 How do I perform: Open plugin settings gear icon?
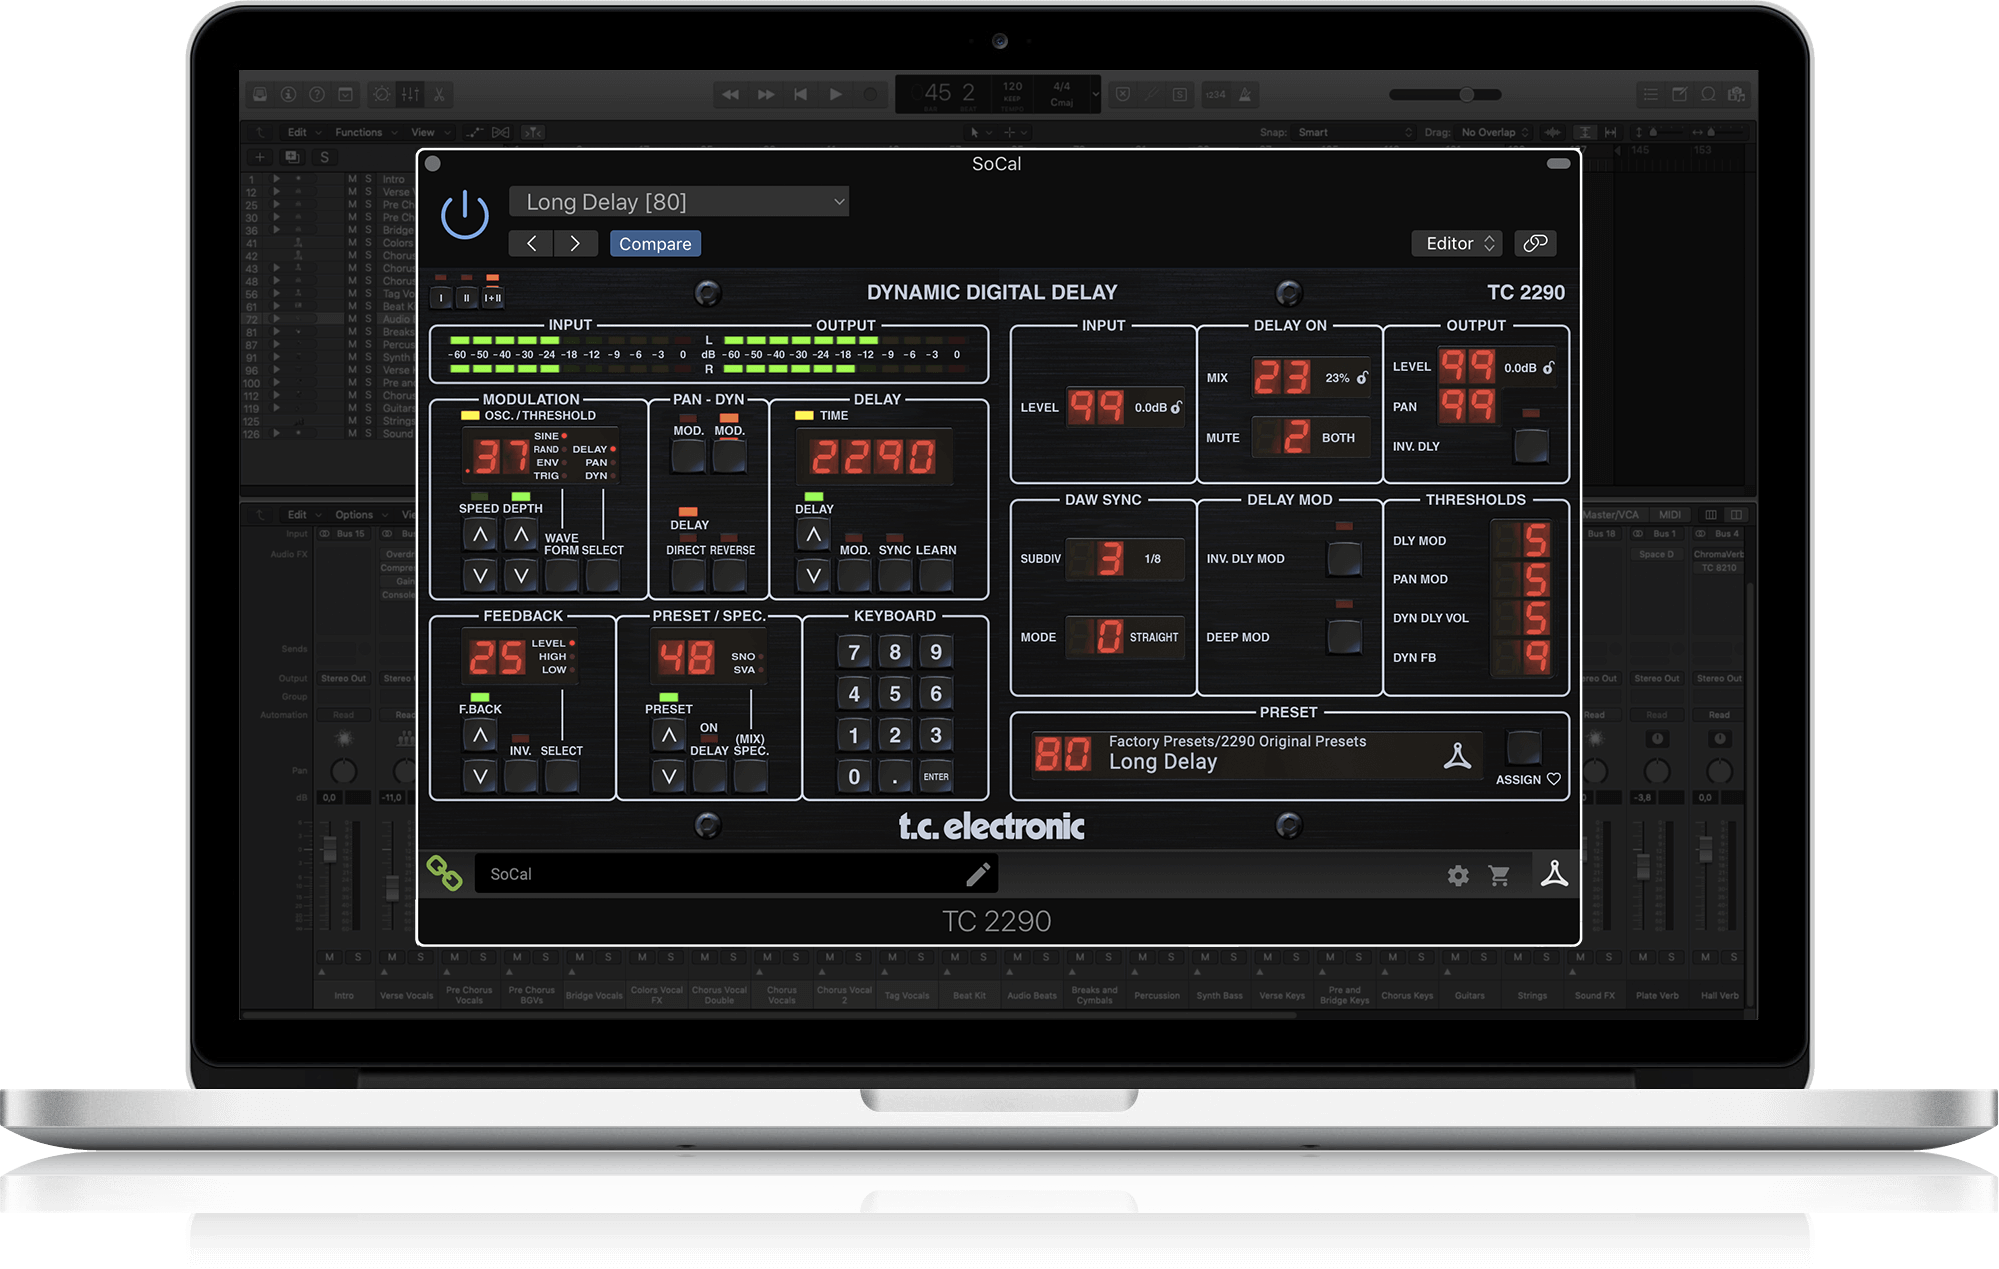click(1458, 876)
